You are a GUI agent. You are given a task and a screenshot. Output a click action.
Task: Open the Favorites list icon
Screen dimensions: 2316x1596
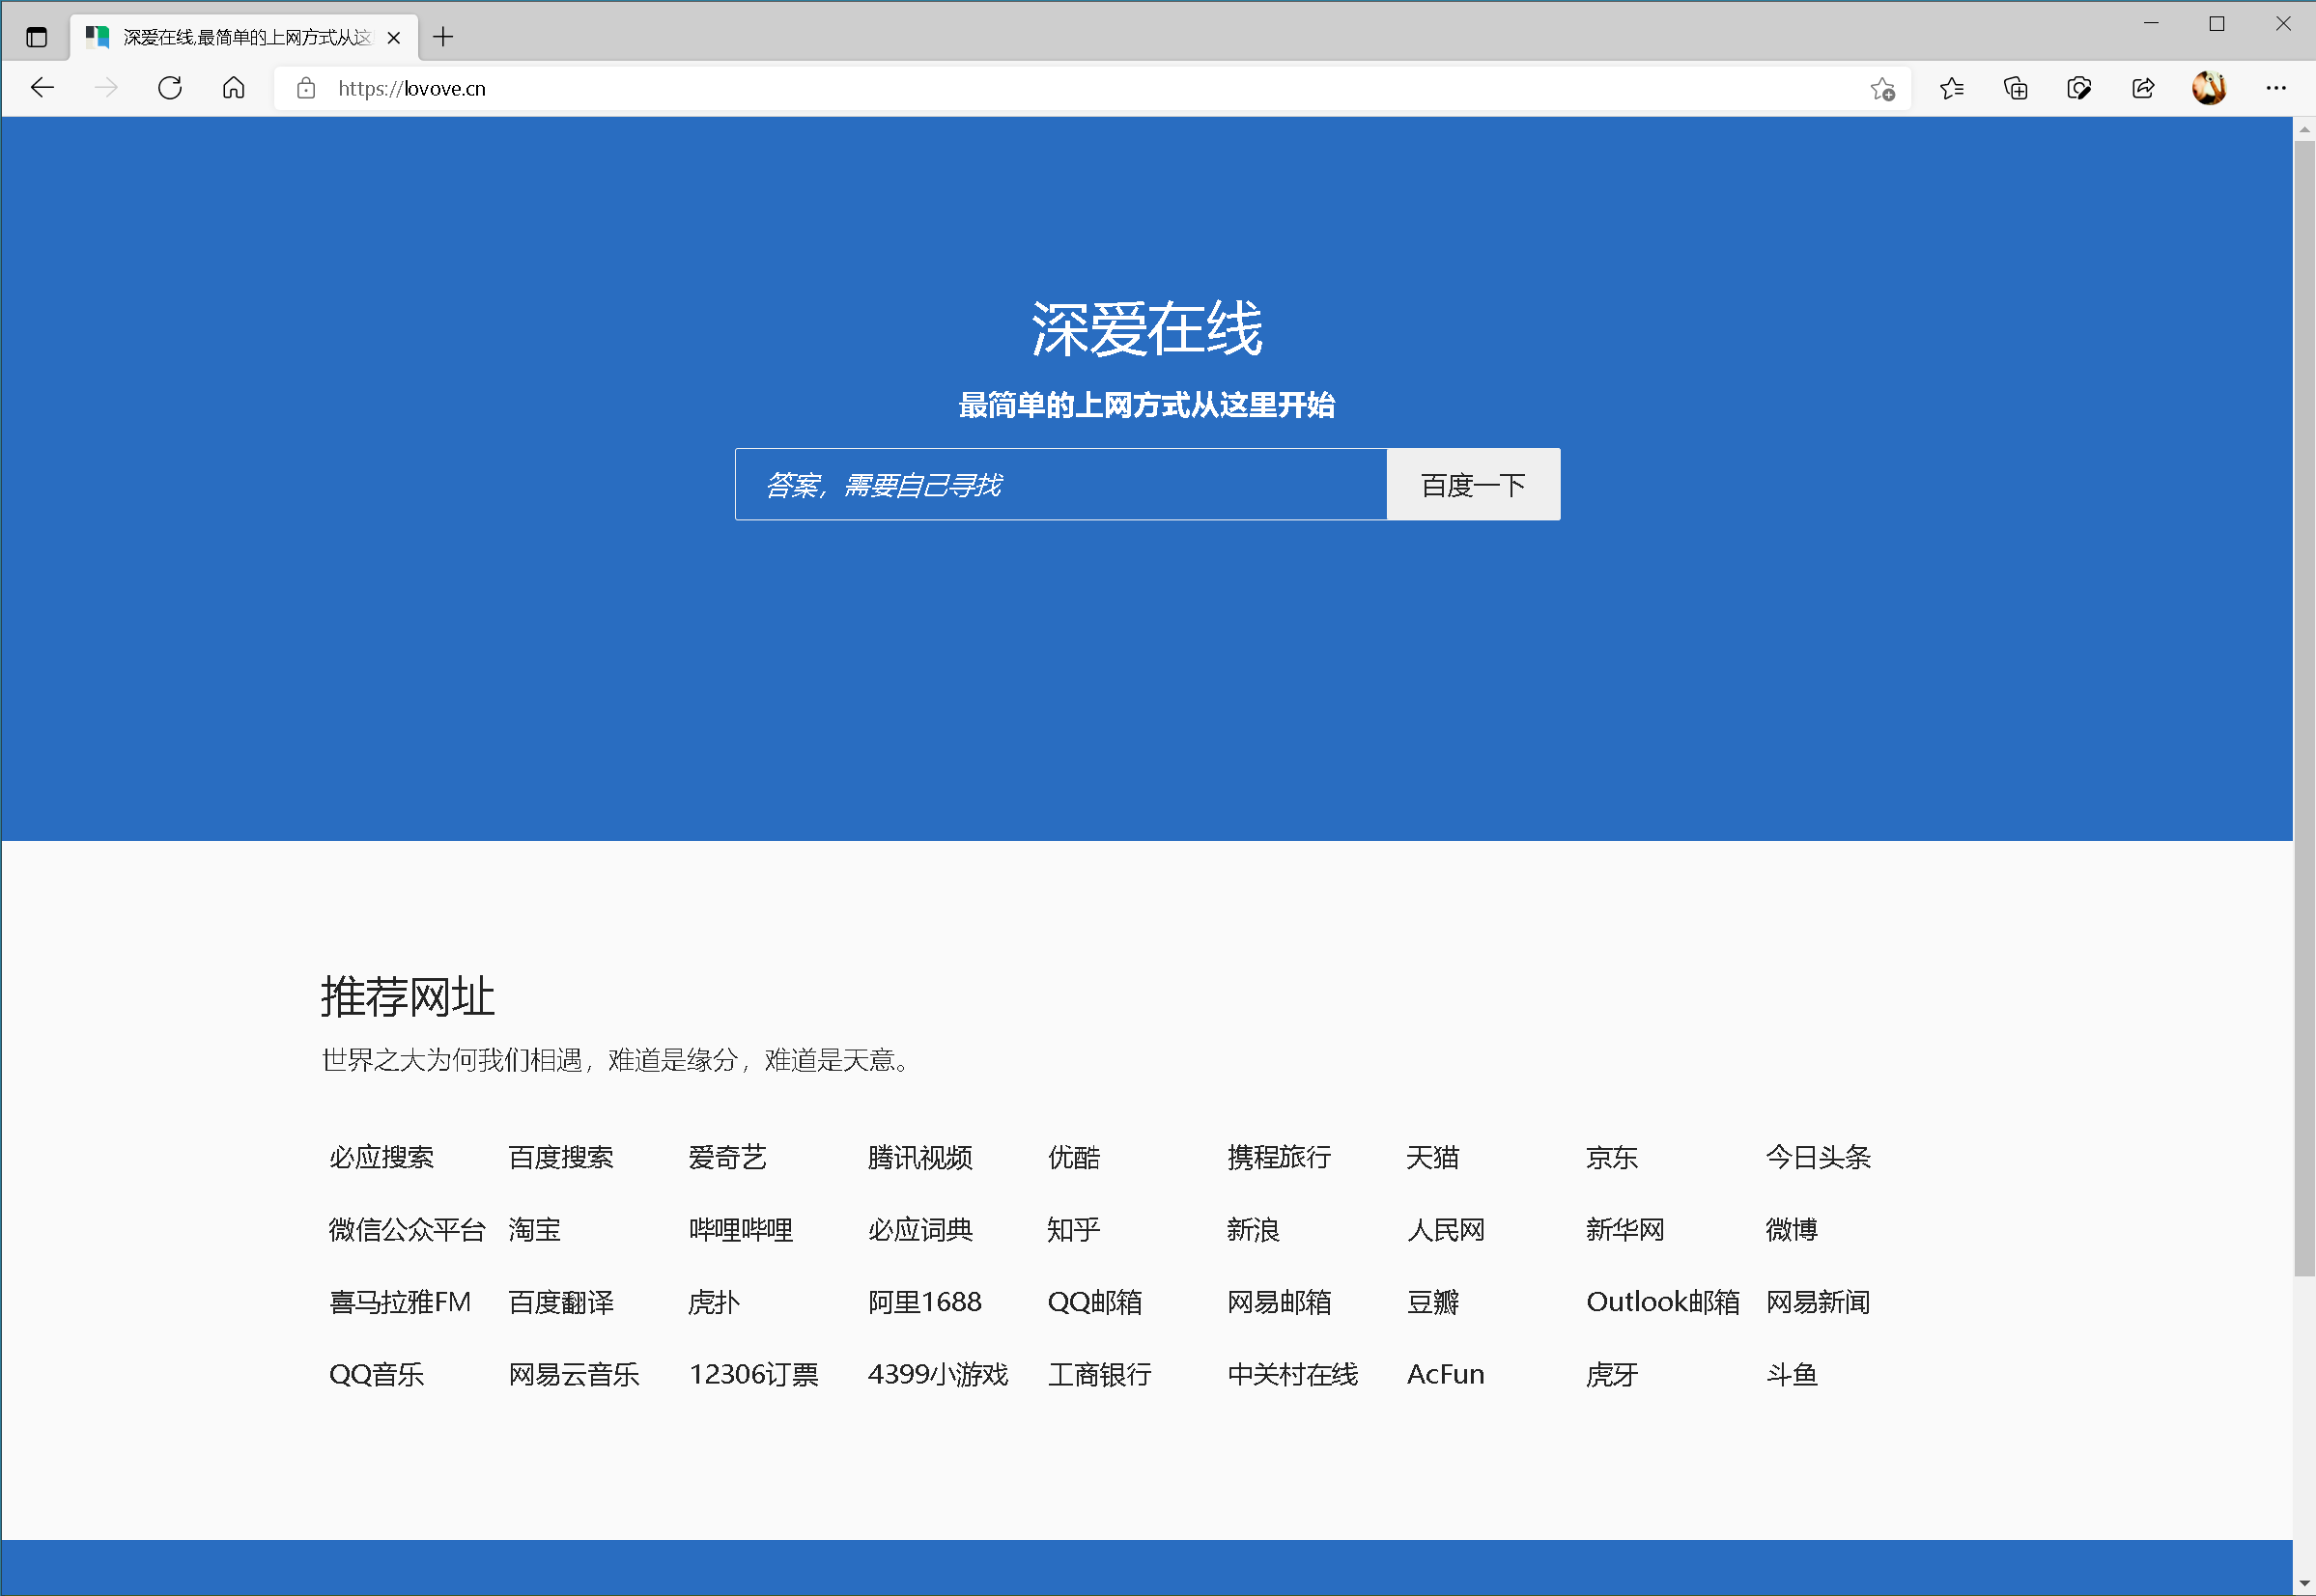[x=1951, y=88]
